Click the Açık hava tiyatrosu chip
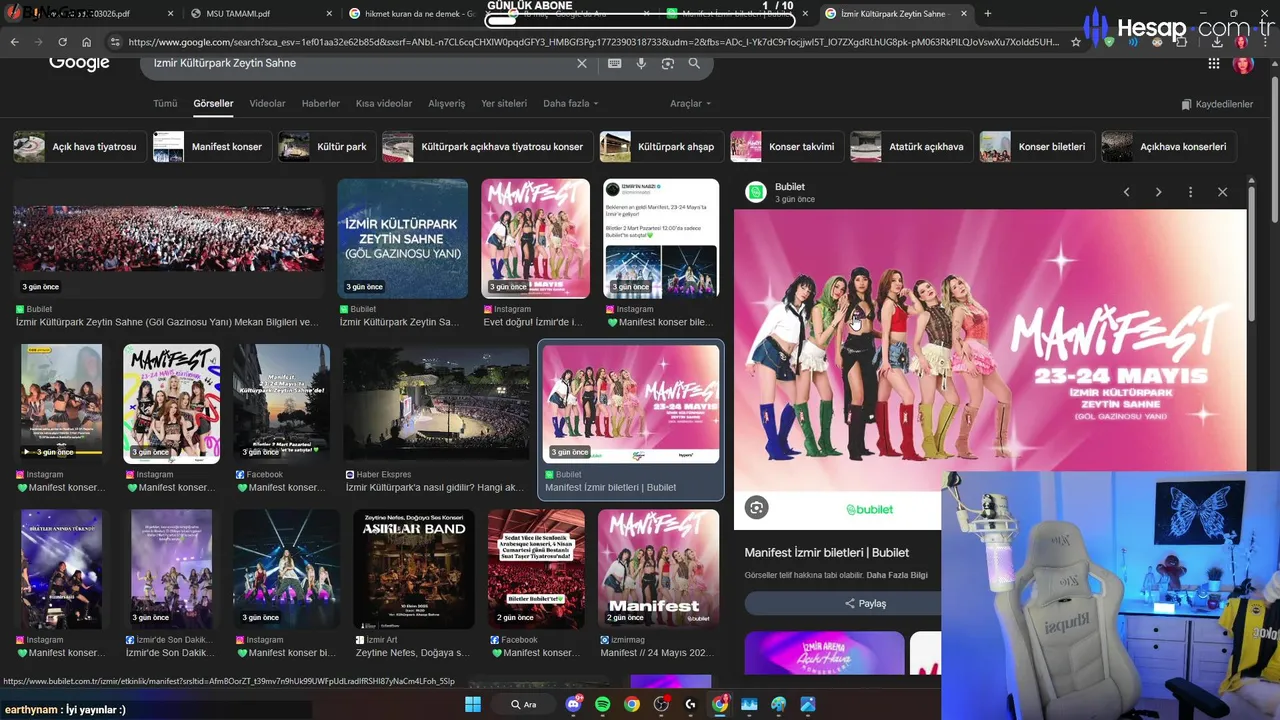 (x=80, y=146)
